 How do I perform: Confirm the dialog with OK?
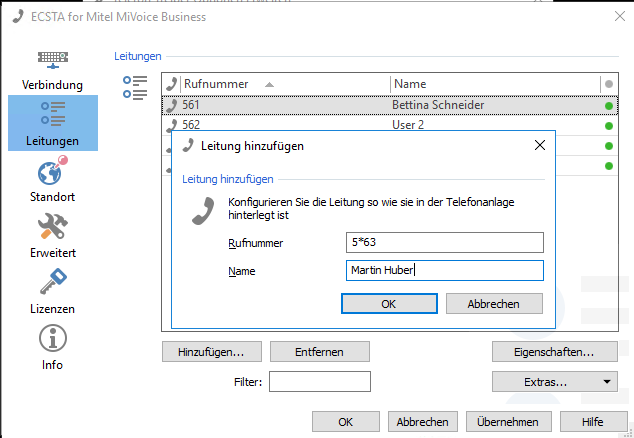pyautogui.click(x=388, y=303)
